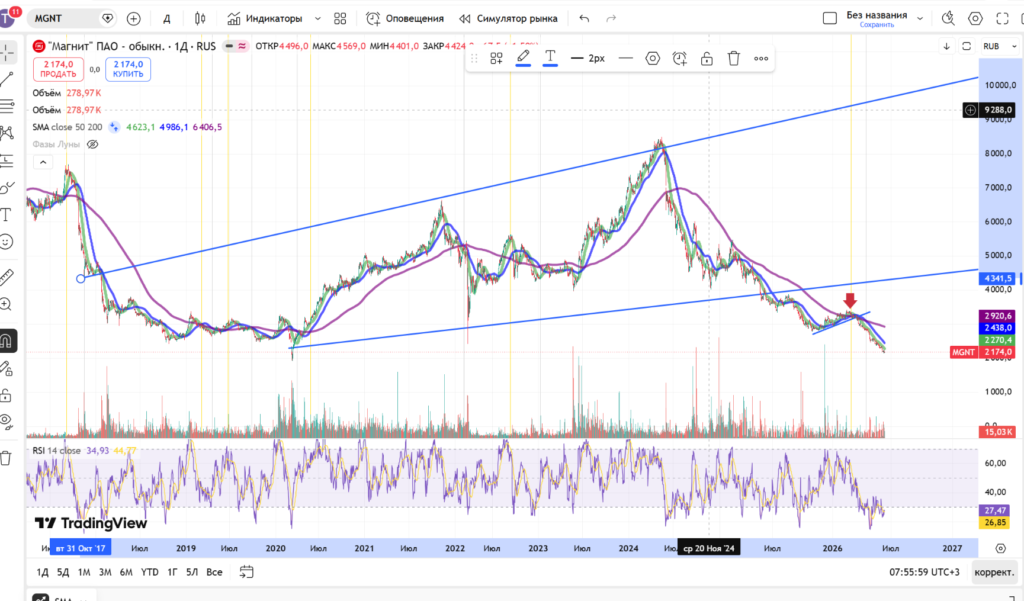Screen dimensions: 1024x601
Task: Toggle the коррект. adjustment button
Action: click(x=994, y=572)
